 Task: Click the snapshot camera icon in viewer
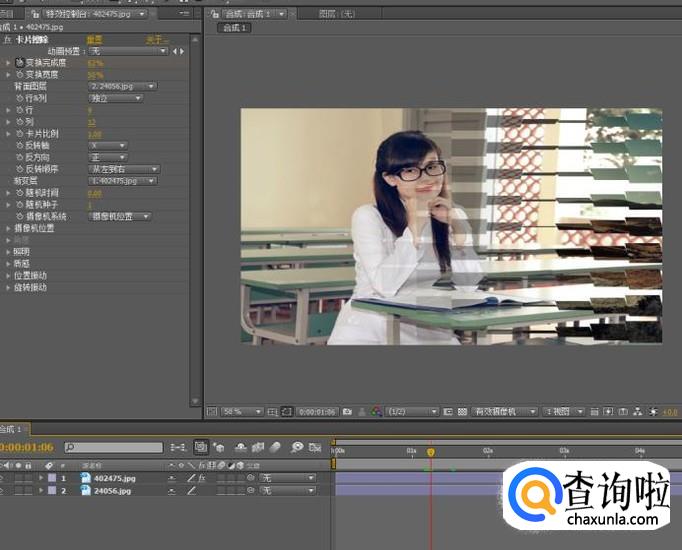coord(347,411)
